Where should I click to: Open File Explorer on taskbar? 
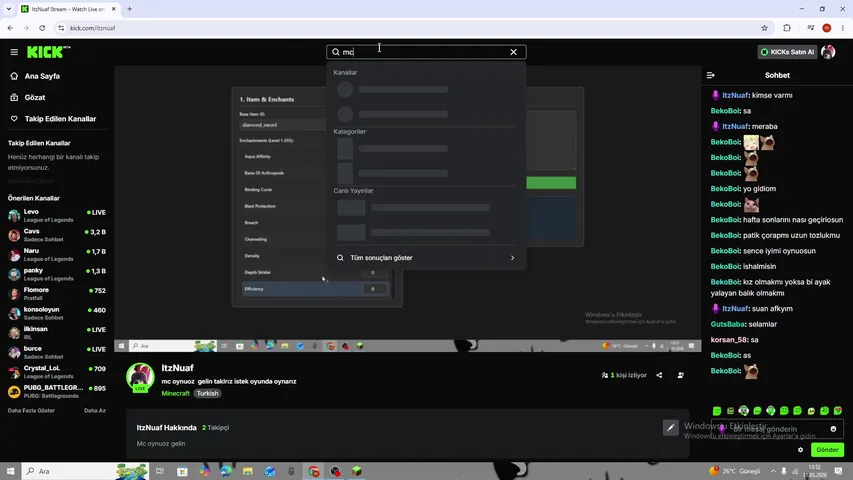click(x=248, y=471)
